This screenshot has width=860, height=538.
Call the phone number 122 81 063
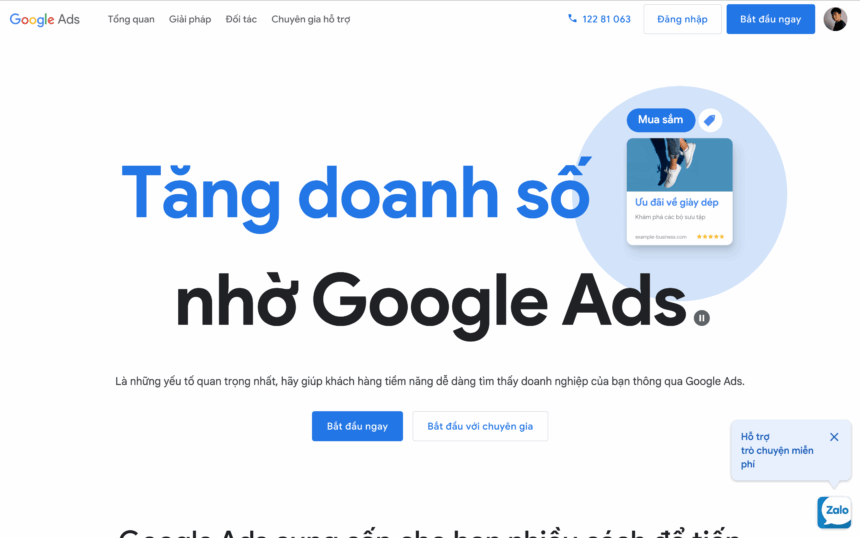[x=606, y=19]
